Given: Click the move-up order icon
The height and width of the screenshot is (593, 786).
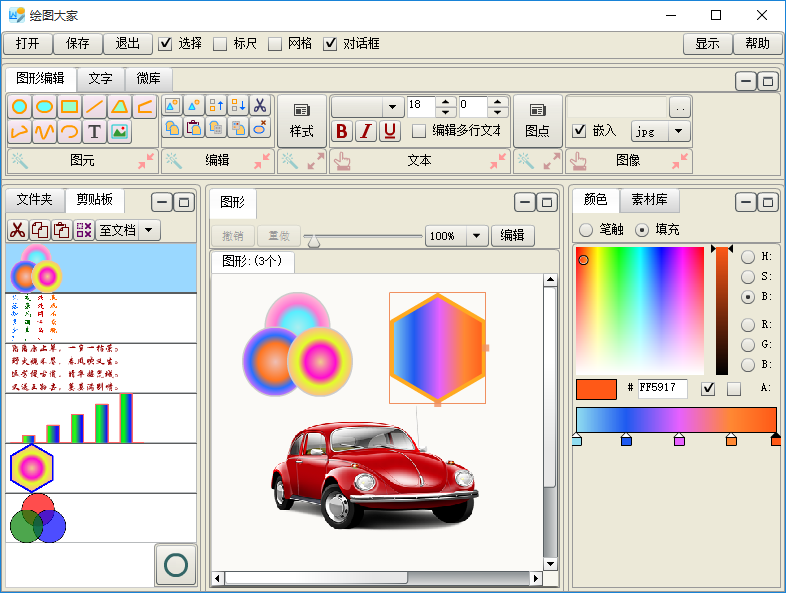Looking at the screenshot, I should tap(216, 105).
